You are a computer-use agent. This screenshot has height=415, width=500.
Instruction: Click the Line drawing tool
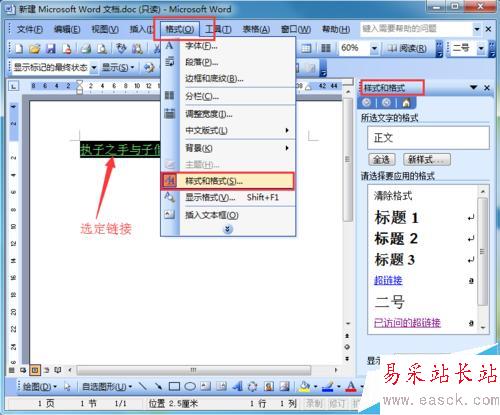pos(143,386)
